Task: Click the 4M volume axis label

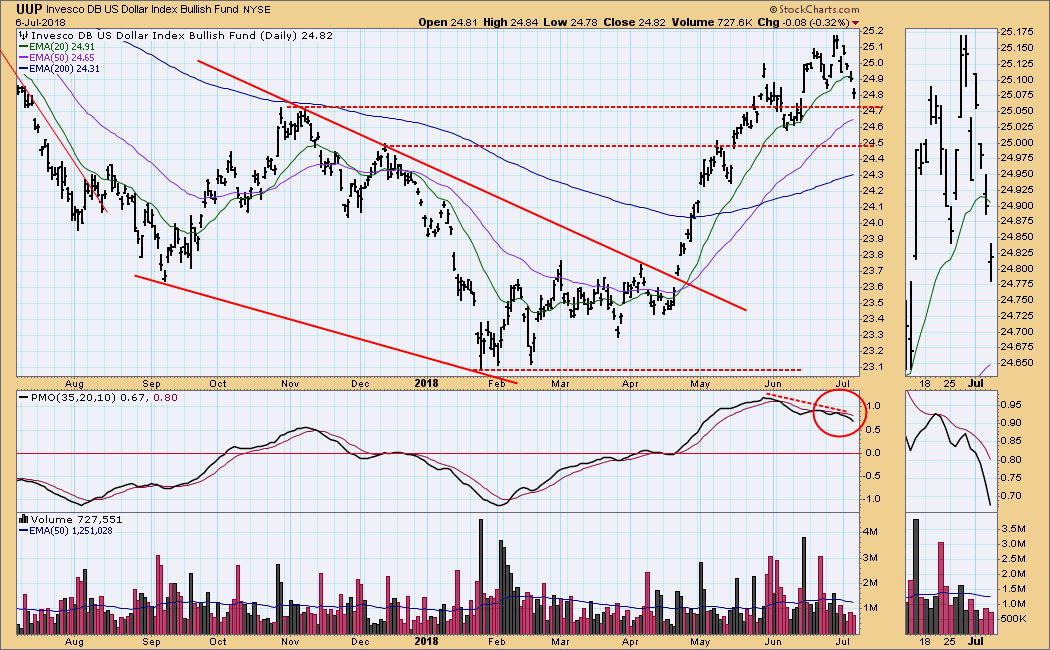Action: coord(870,532)
